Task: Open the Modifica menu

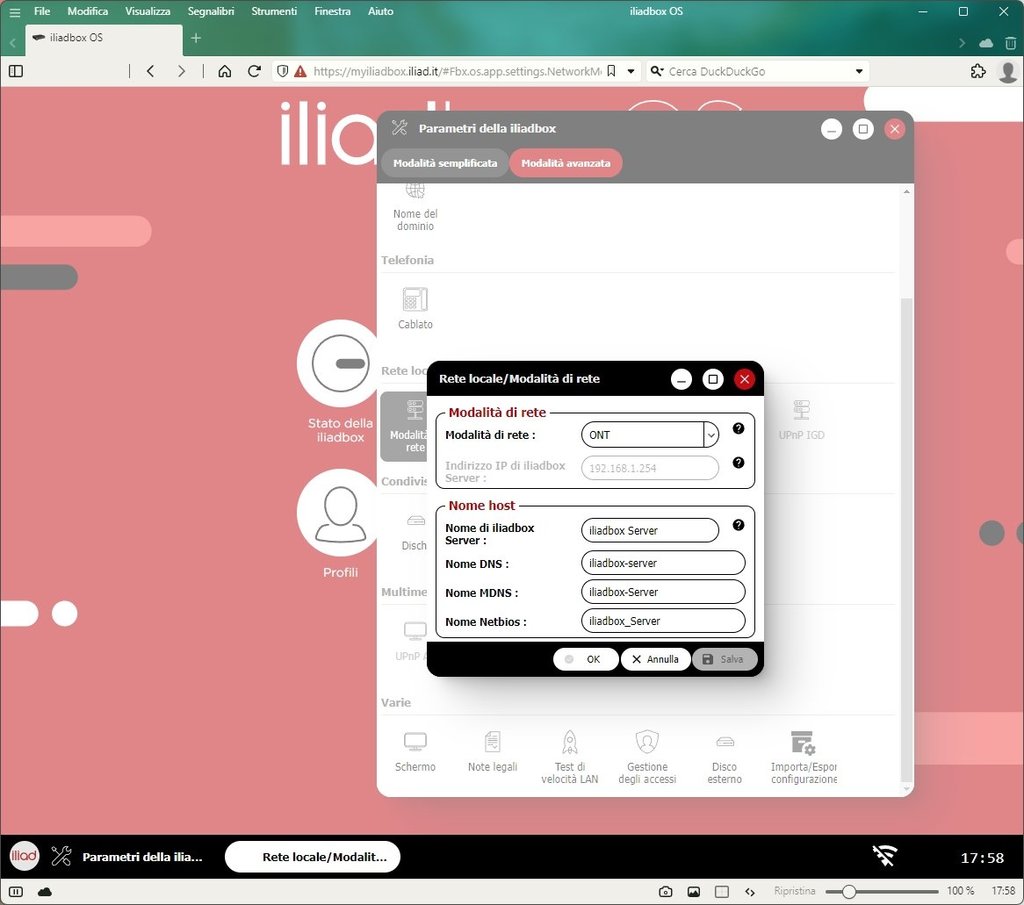Action: click(x=88, y=11)
